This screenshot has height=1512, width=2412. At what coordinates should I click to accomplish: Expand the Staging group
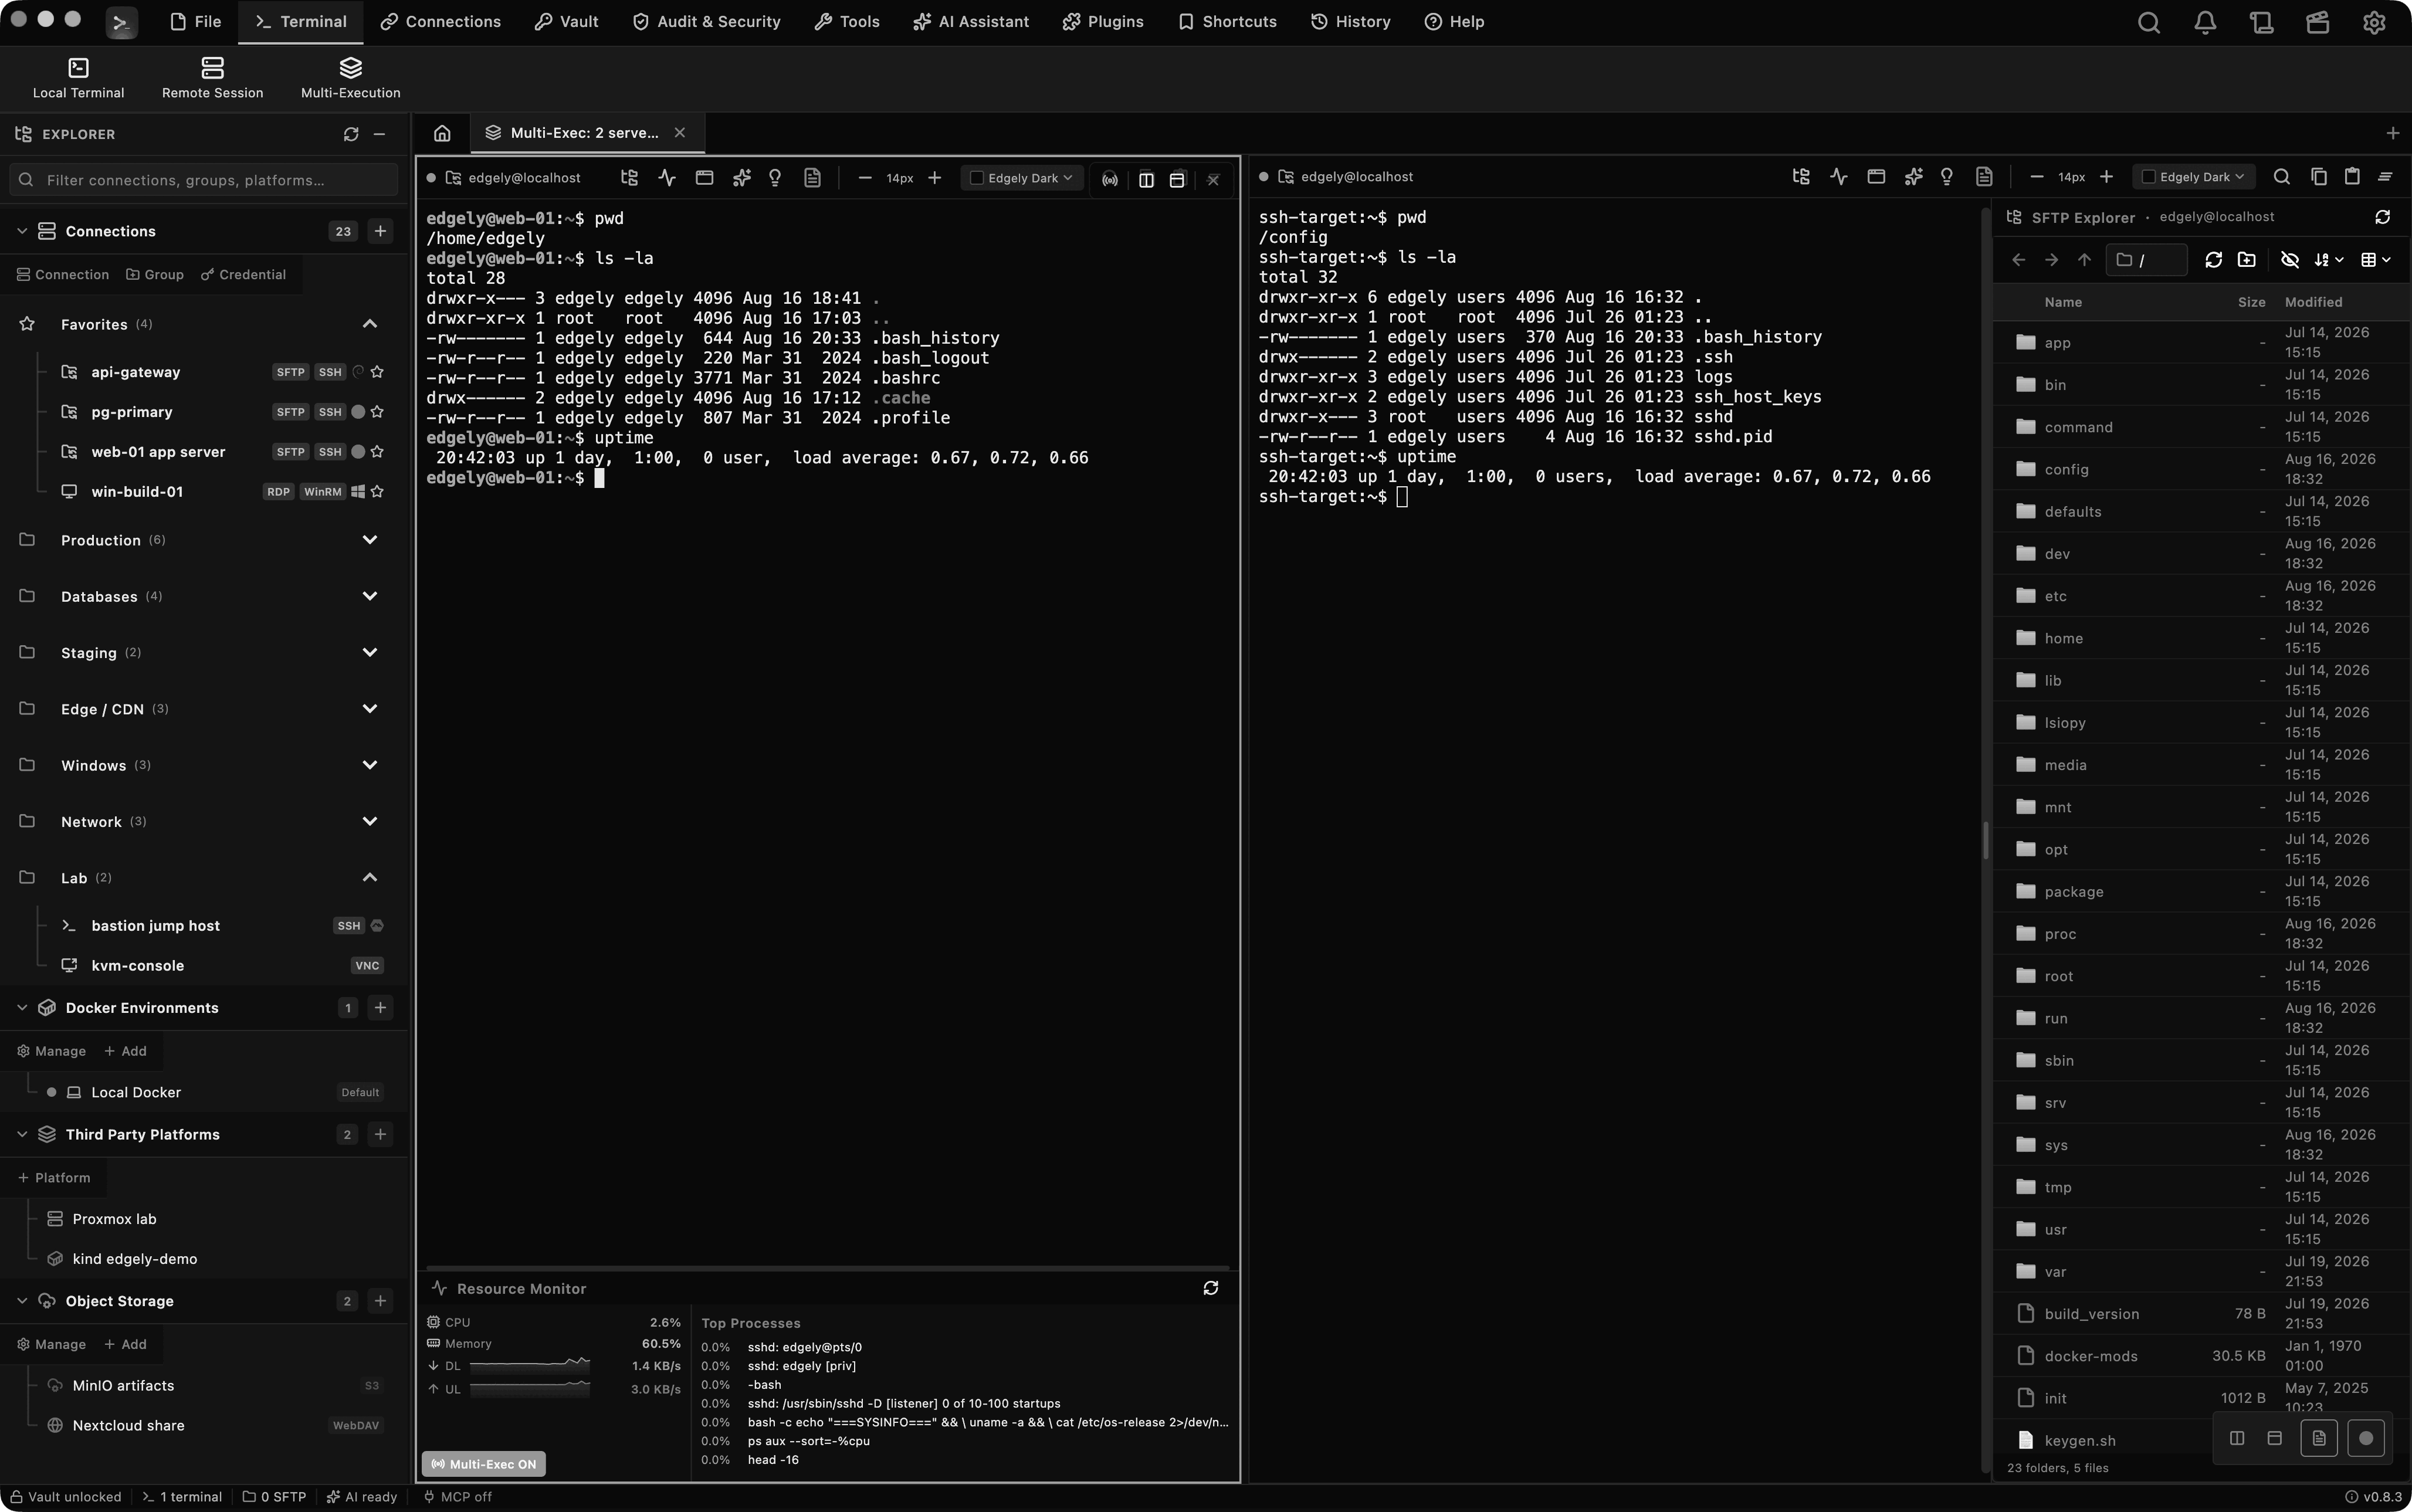click(369, 652)
